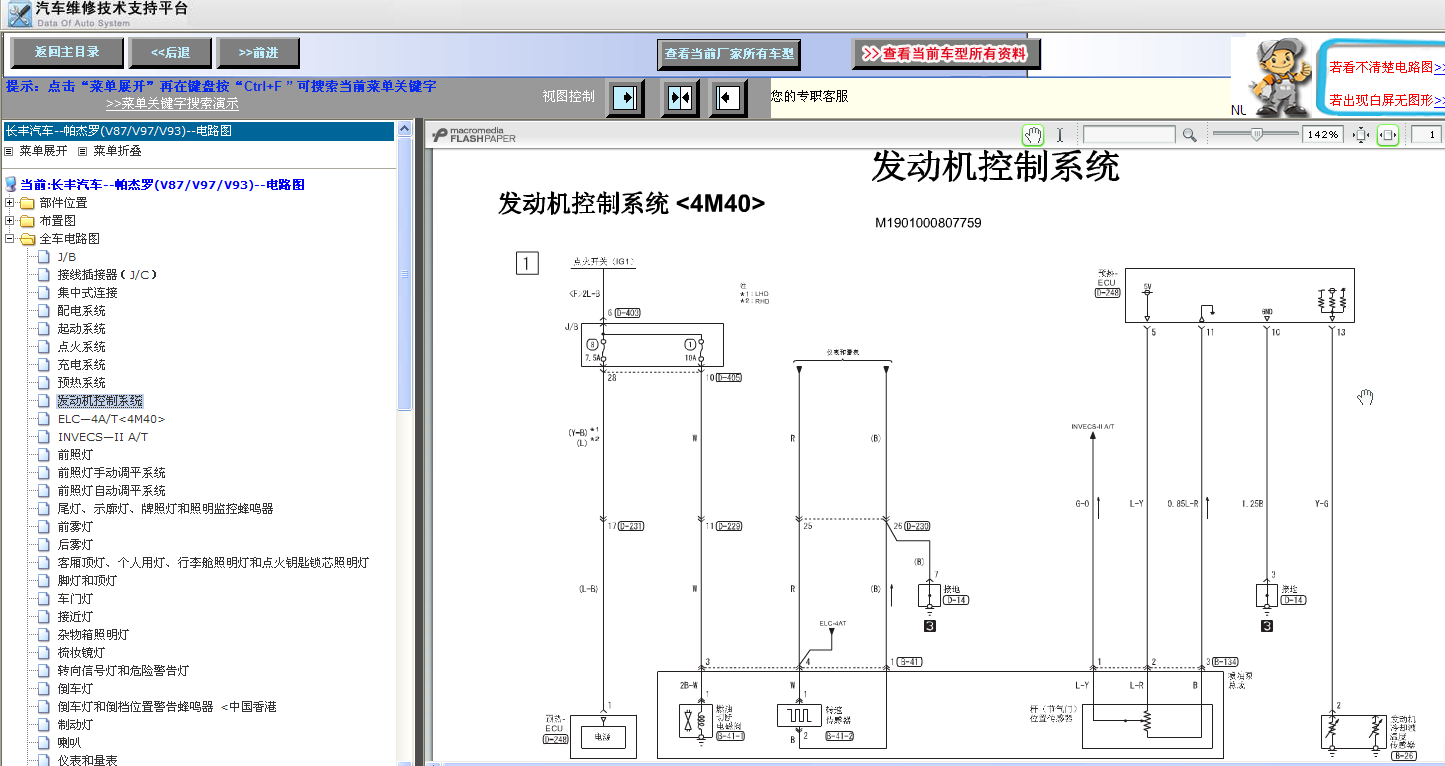Open 杂物箱照明灯 diagram
The height and width of the screenshot is (766, 1445).
93,635
